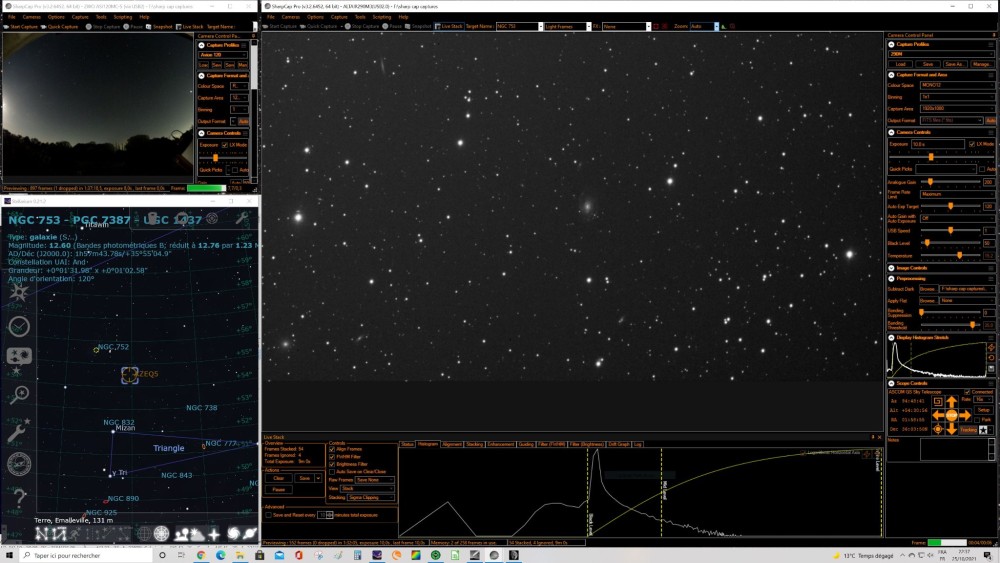Image resolution: width=1000 pixels, height=563 pixels.
Task: Toggle LX Mode in the small SharpCap window
Action: pos(224,145)
